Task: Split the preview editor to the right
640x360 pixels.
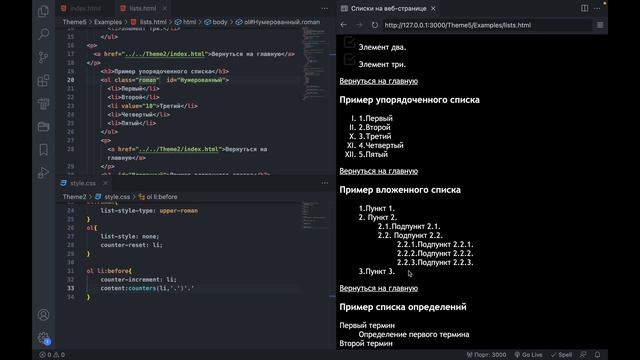Action: [584, 8]
